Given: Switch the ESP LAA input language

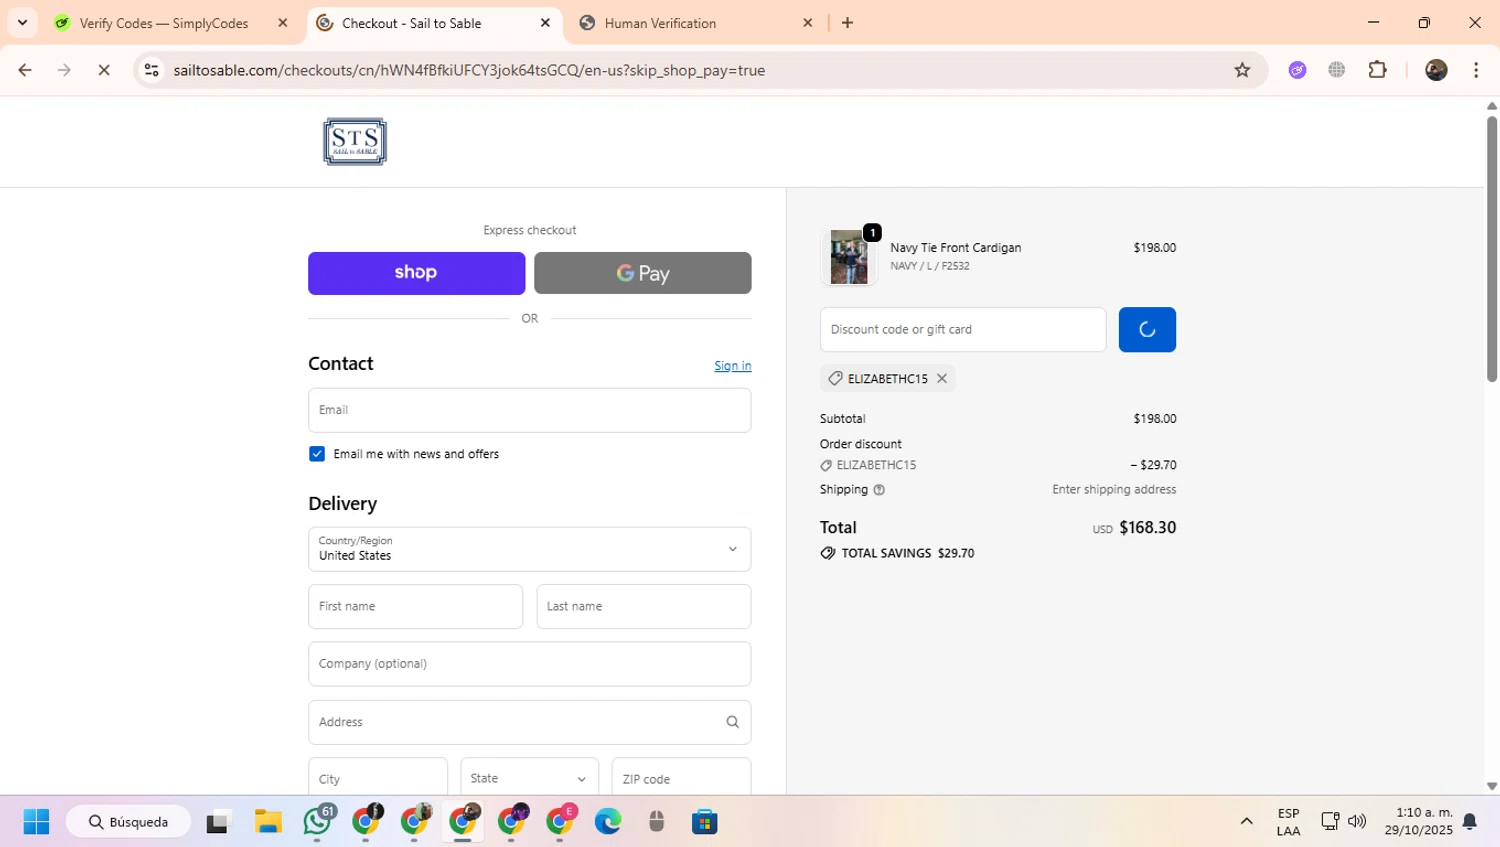Looking at the screenshot, I should click(x=1289, y=822).
